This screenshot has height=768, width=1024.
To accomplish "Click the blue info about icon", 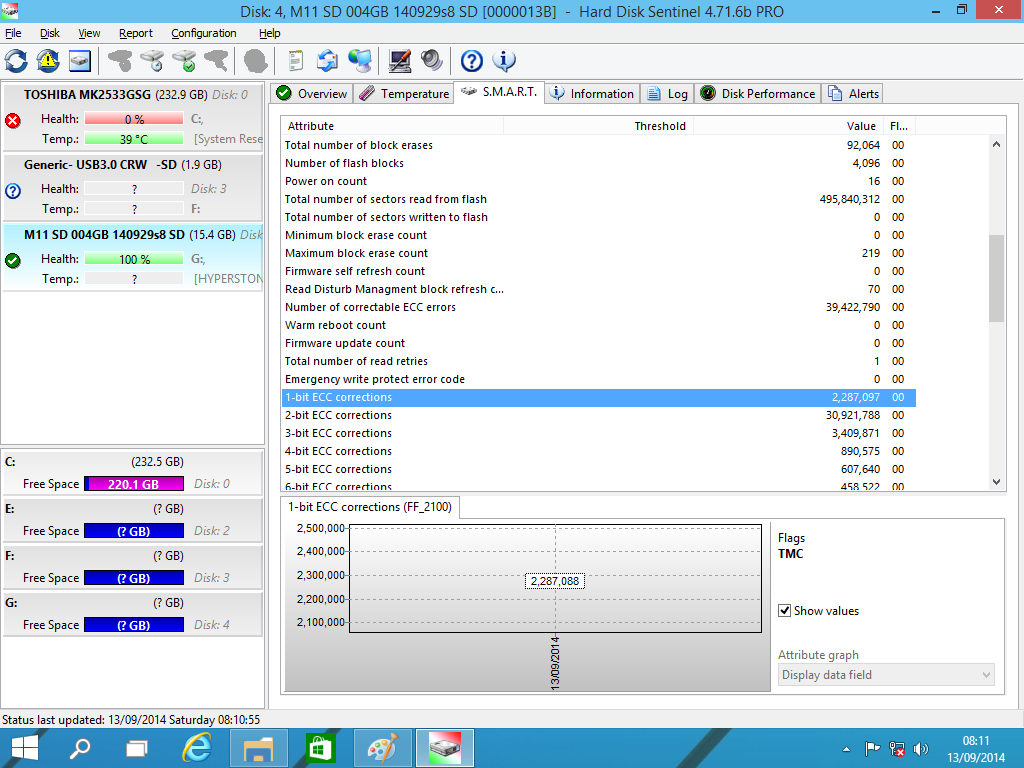I will [x=504, y=61].
